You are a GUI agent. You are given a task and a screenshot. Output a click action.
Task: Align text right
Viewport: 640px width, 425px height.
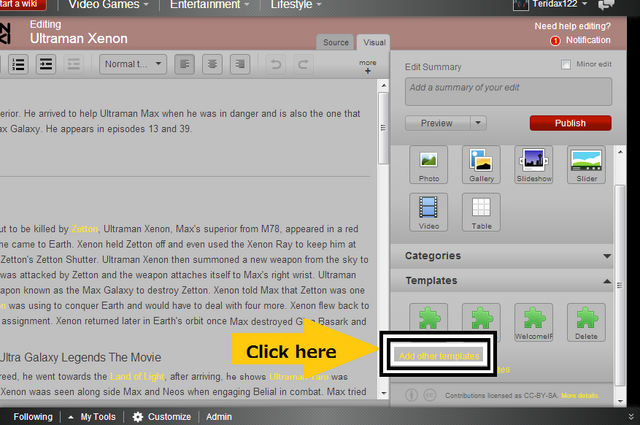(x=240, y=64)
